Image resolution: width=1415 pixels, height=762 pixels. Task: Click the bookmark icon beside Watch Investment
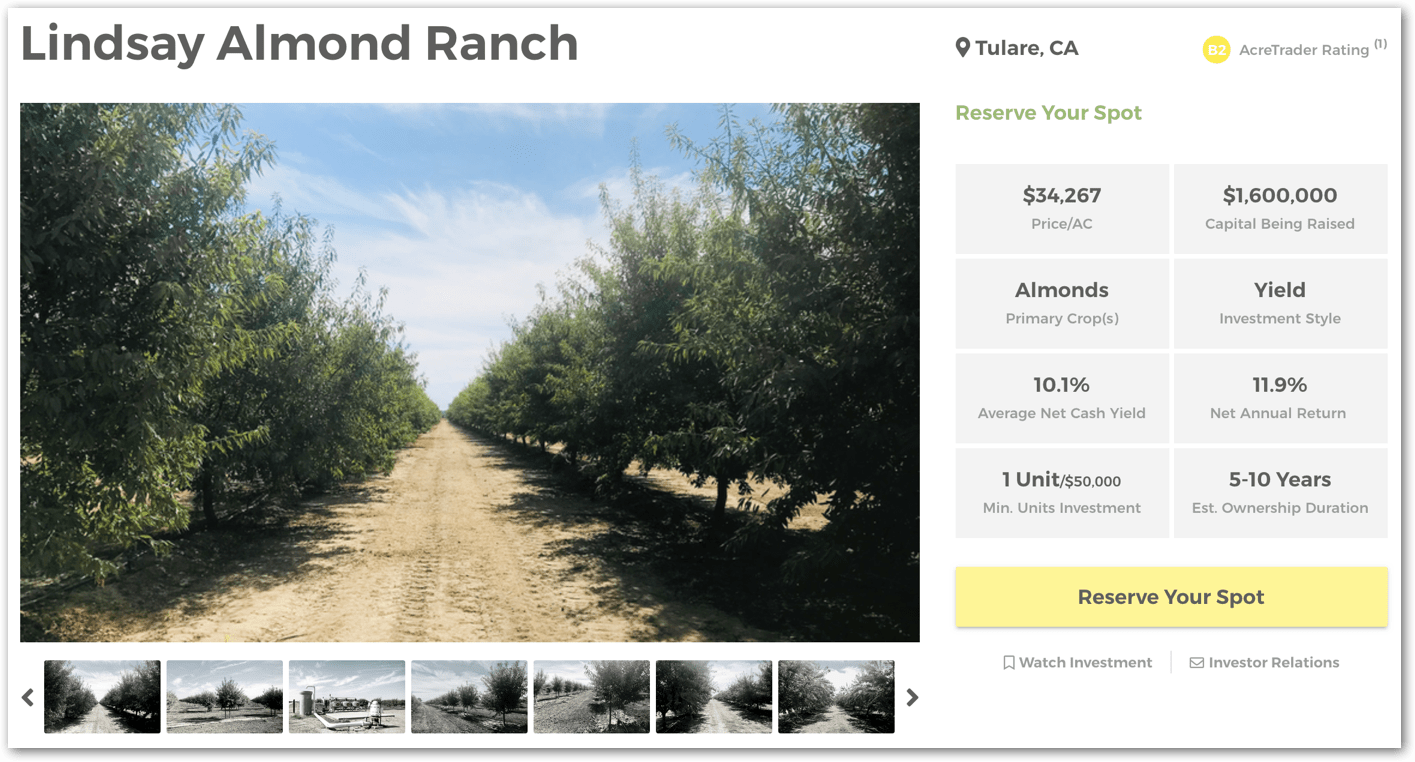click(x=1009, y=663)
